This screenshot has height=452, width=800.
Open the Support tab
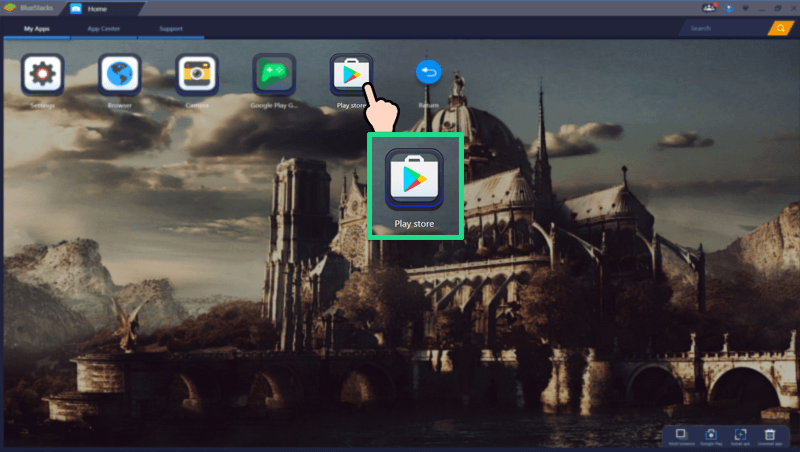click(x=171, y=29)
